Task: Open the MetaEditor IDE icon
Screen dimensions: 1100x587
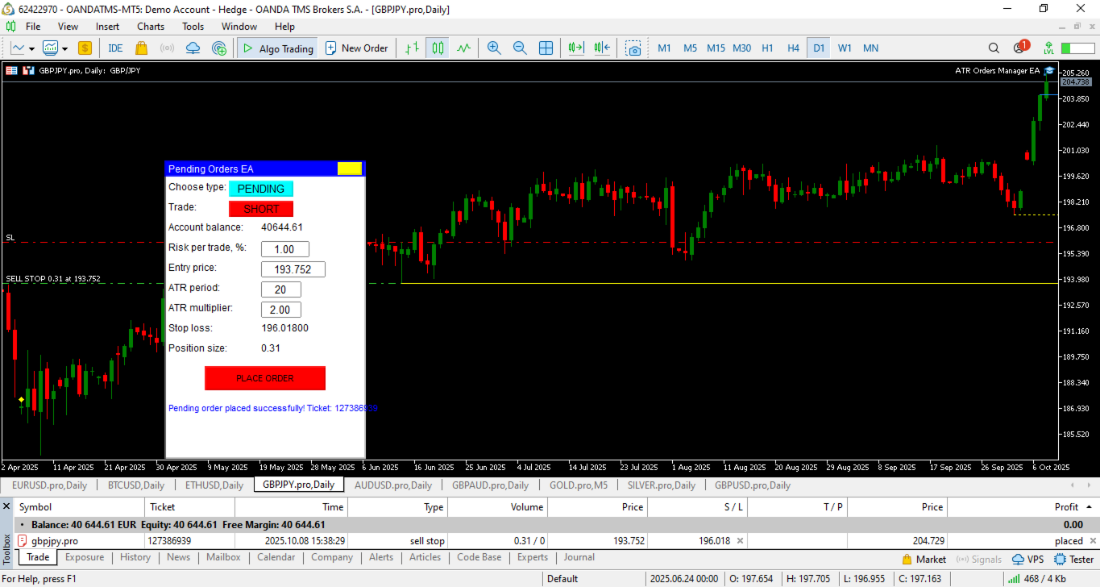Action: point(116,48)
